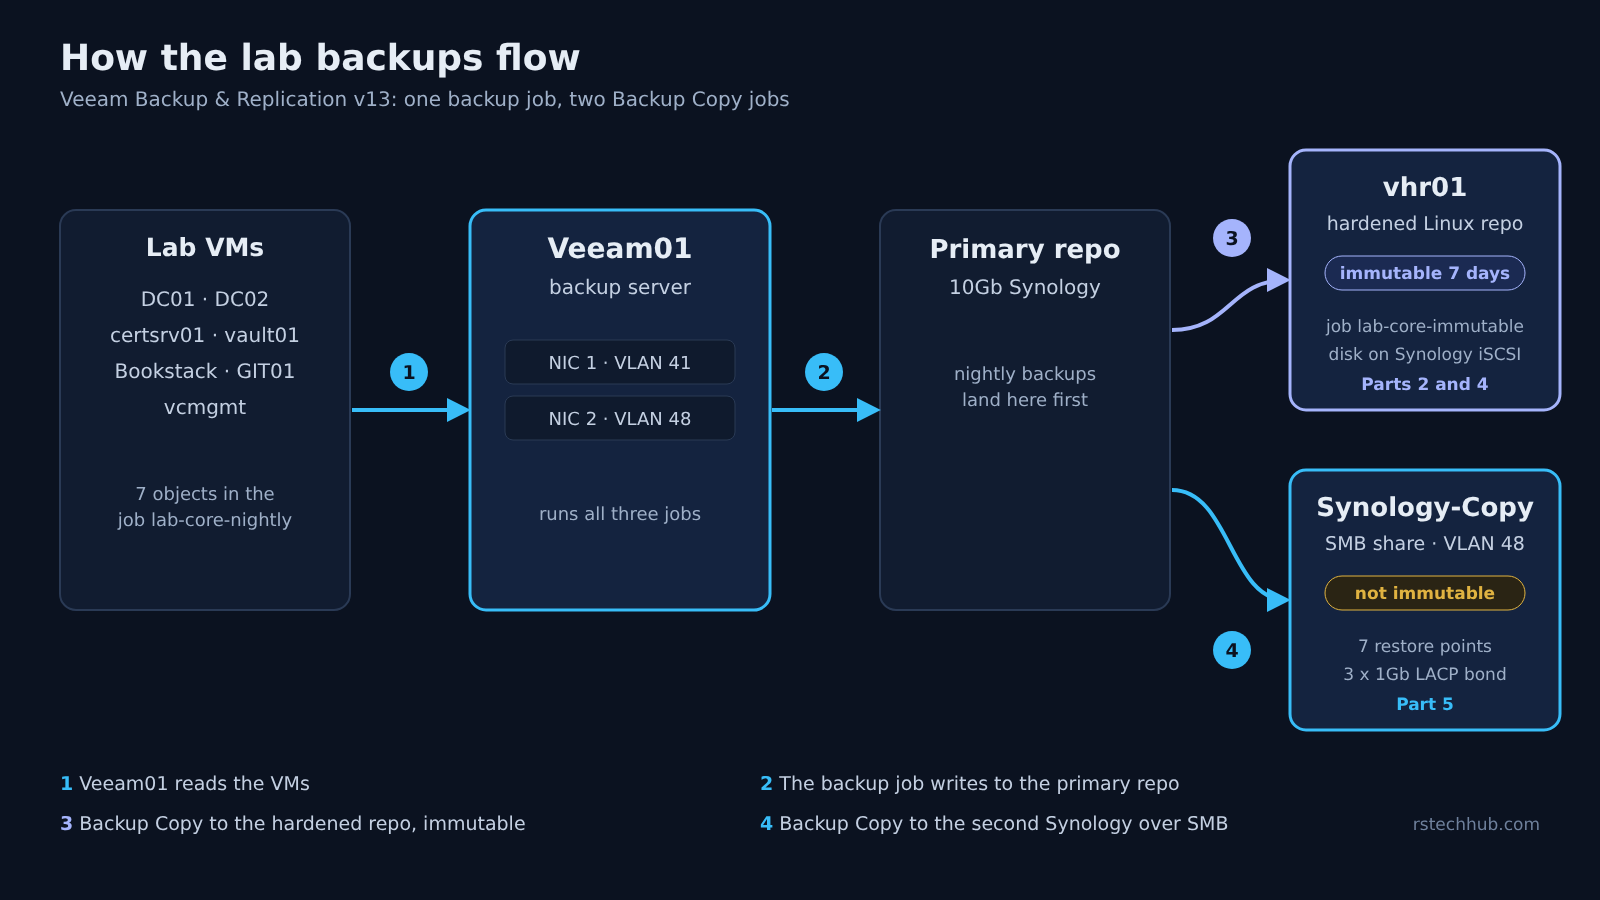The height and width of the screenshot is (900, 1600).
Task: Select the 'DC01 · DC02' line
Action: [x=205, y=299]
